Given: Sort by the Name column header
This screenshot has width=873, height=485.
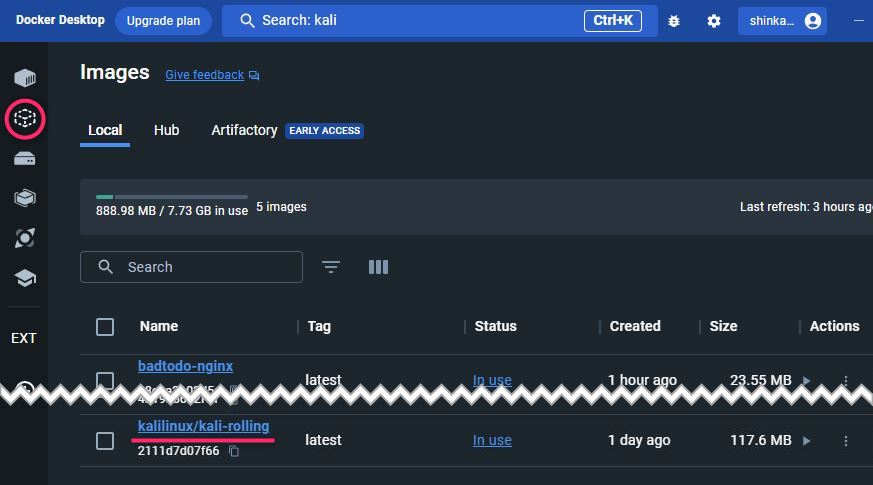Looking at the screenshot, I should (x=159, y=326).
